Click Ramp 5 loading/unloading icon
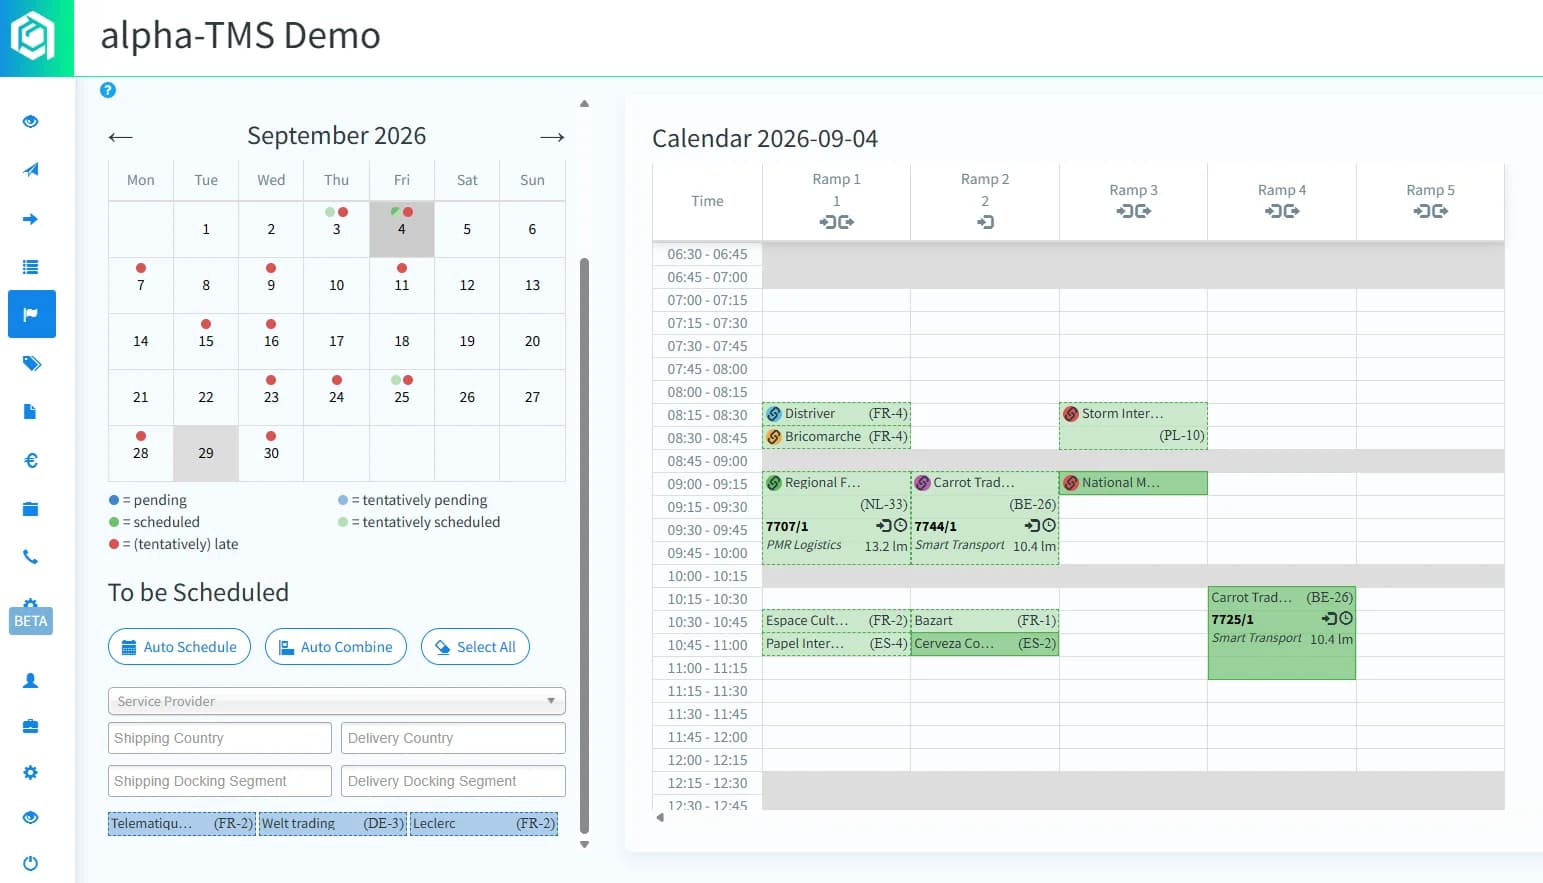This screenshot has height=883, width=1543. (1431, 211)
